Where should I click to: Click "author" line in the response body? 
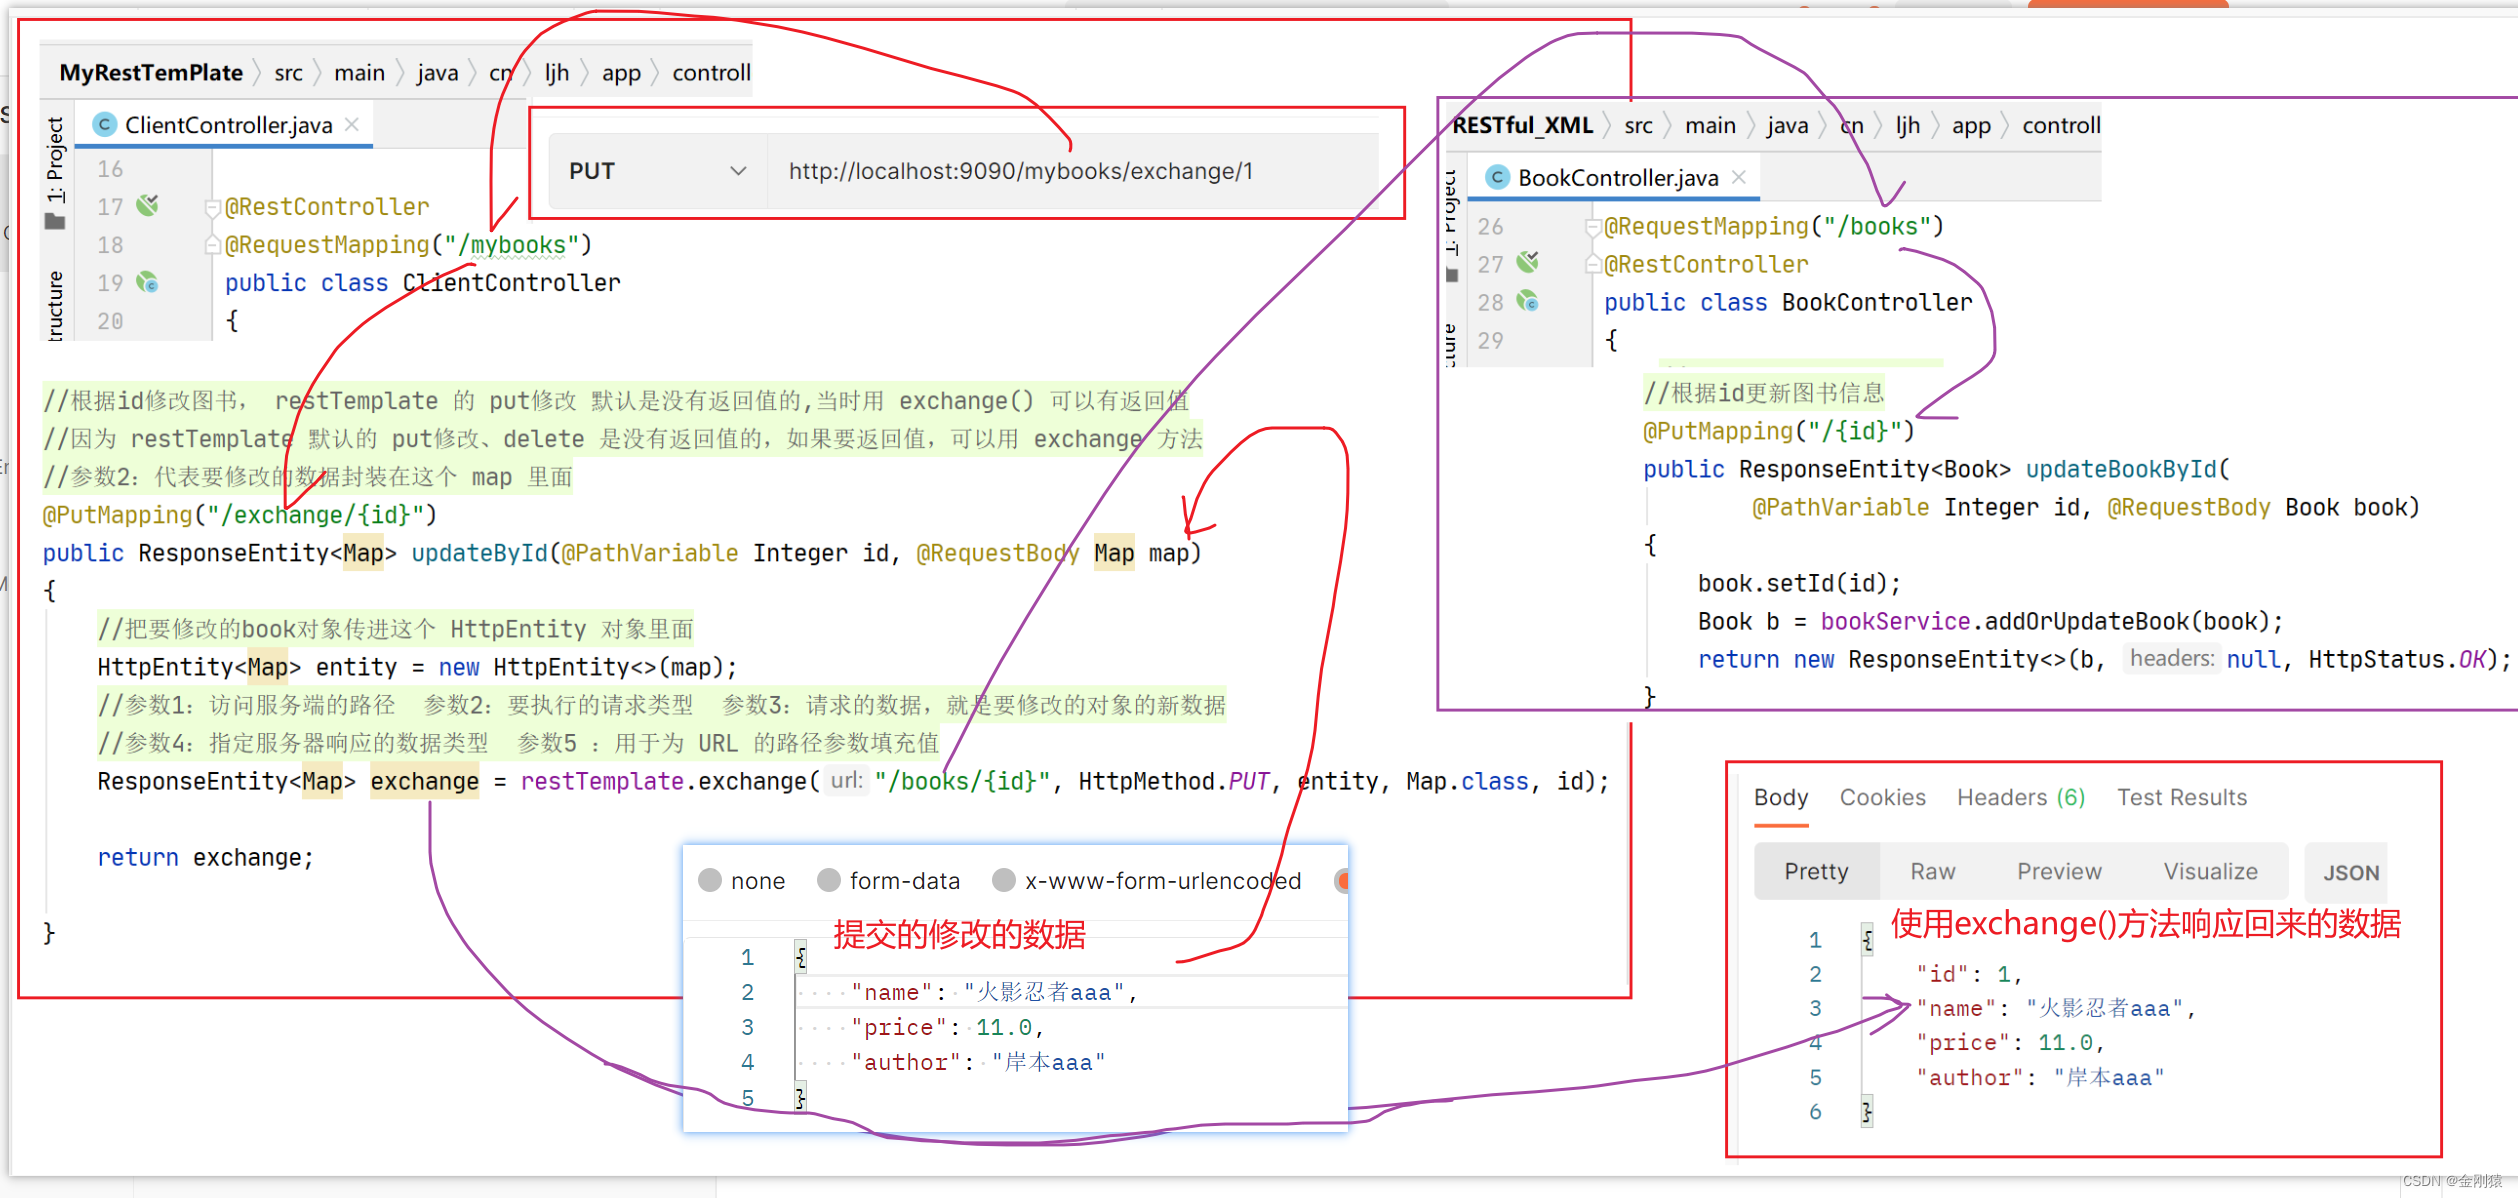pos(2040,1077)
